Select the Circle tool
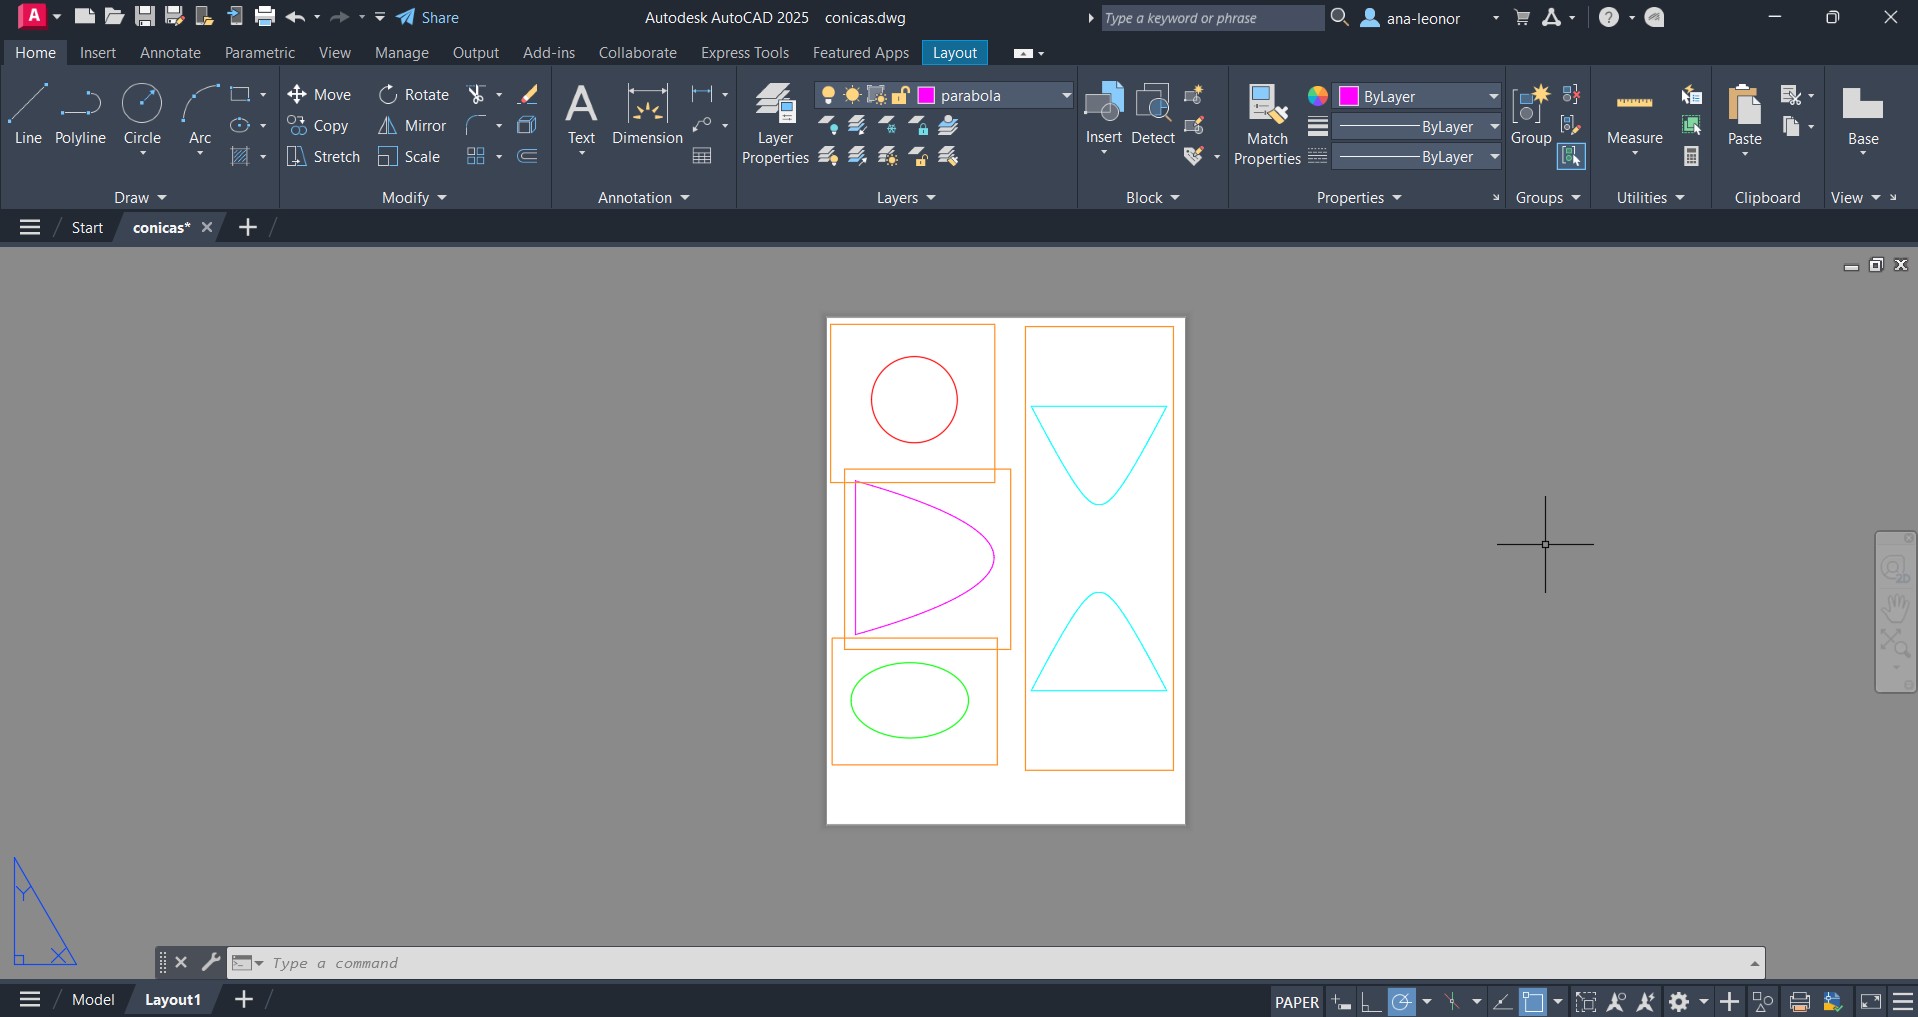 pos(142,115)
